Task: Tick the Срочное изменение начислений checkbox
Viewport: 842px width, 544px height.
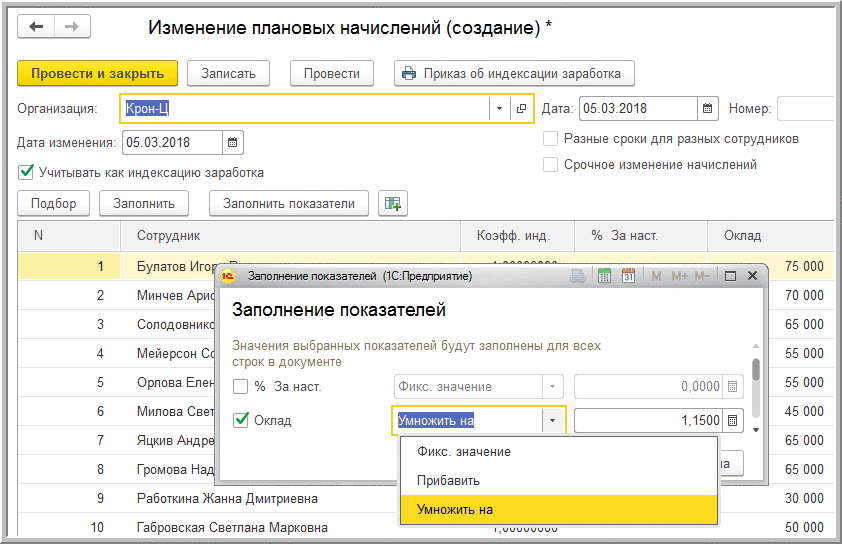Action: tap(550, 164)
